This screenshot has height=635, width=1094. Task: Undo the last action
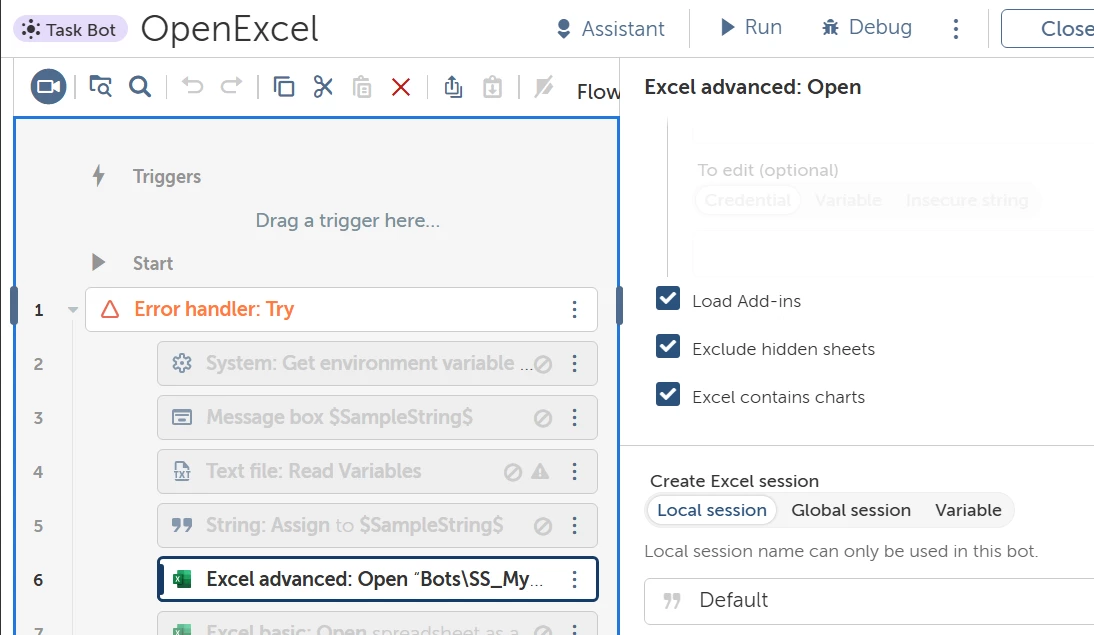click(192, 87)
